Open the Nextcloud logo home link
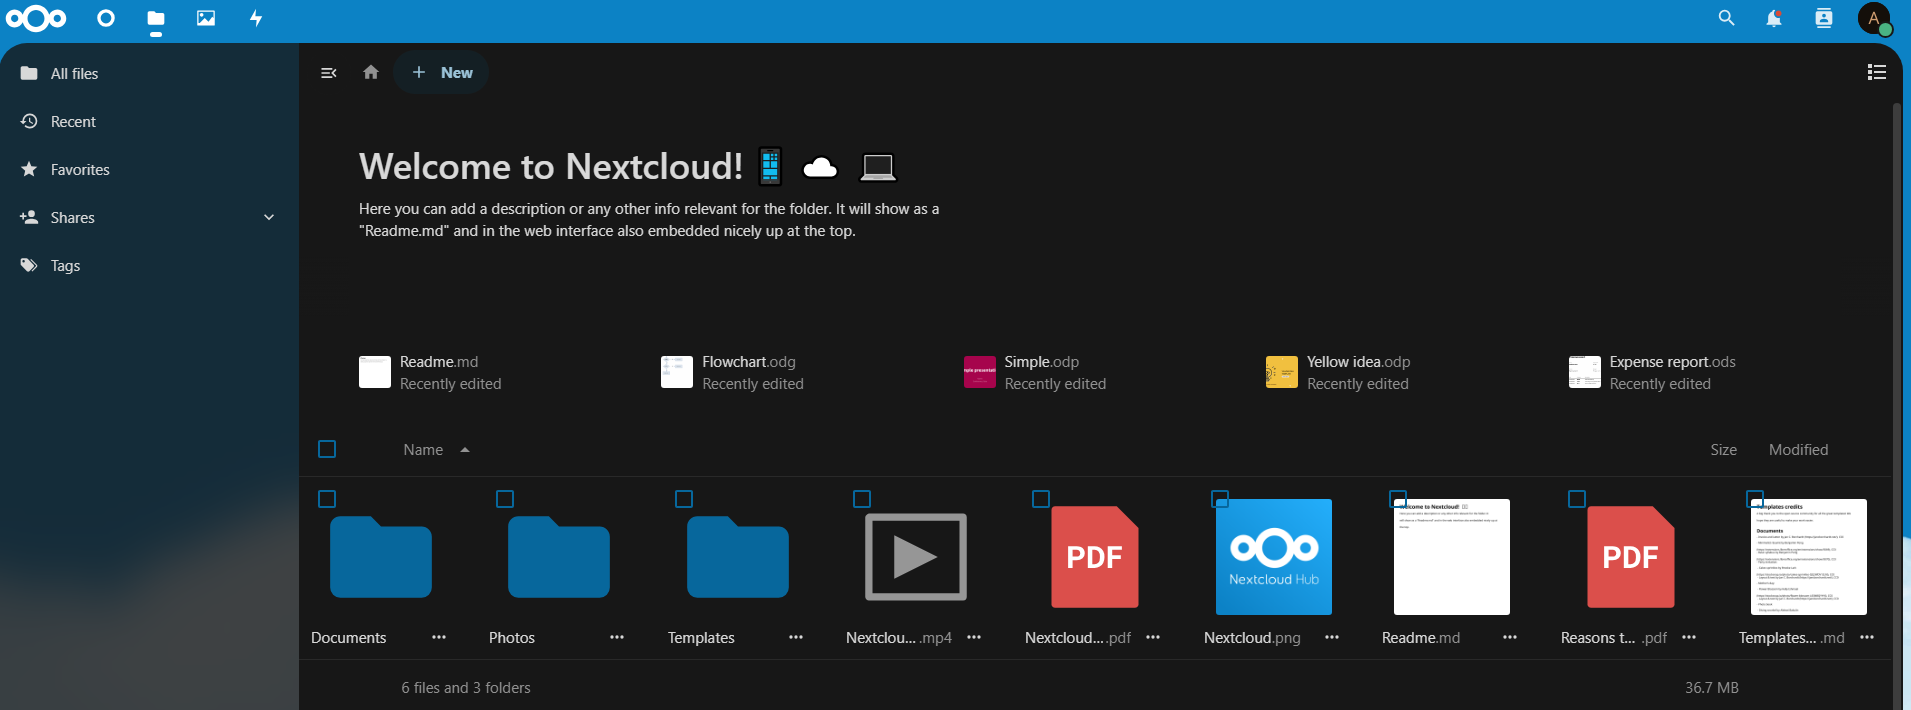Viewport: 1911px width, 710px height. coord(36,18)
